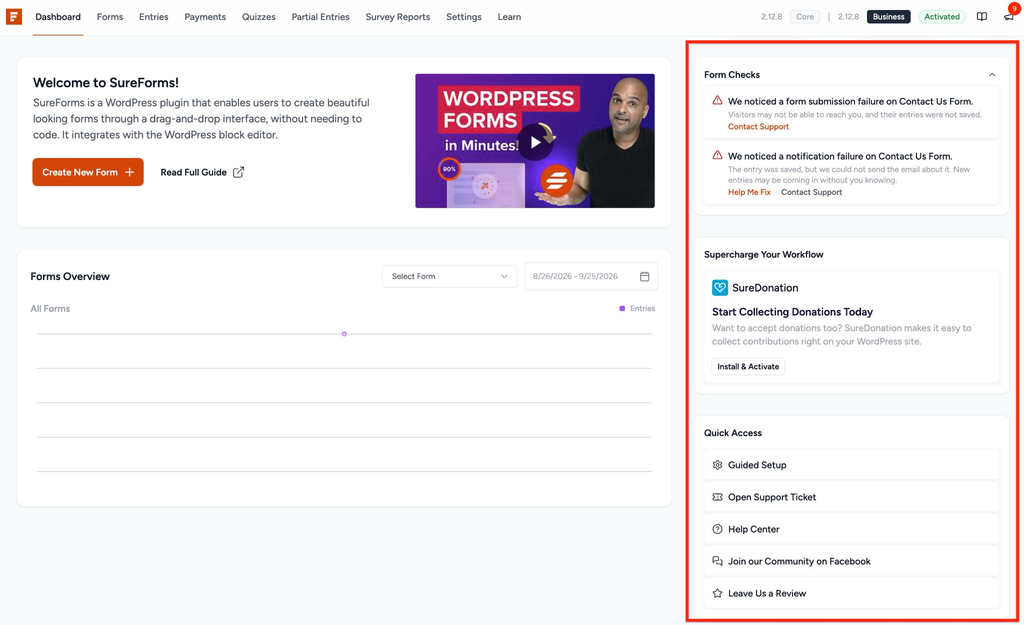Viewport: 1024px width, 625px height.
Task: Open the Help Center link
Action: click(852, 529)
